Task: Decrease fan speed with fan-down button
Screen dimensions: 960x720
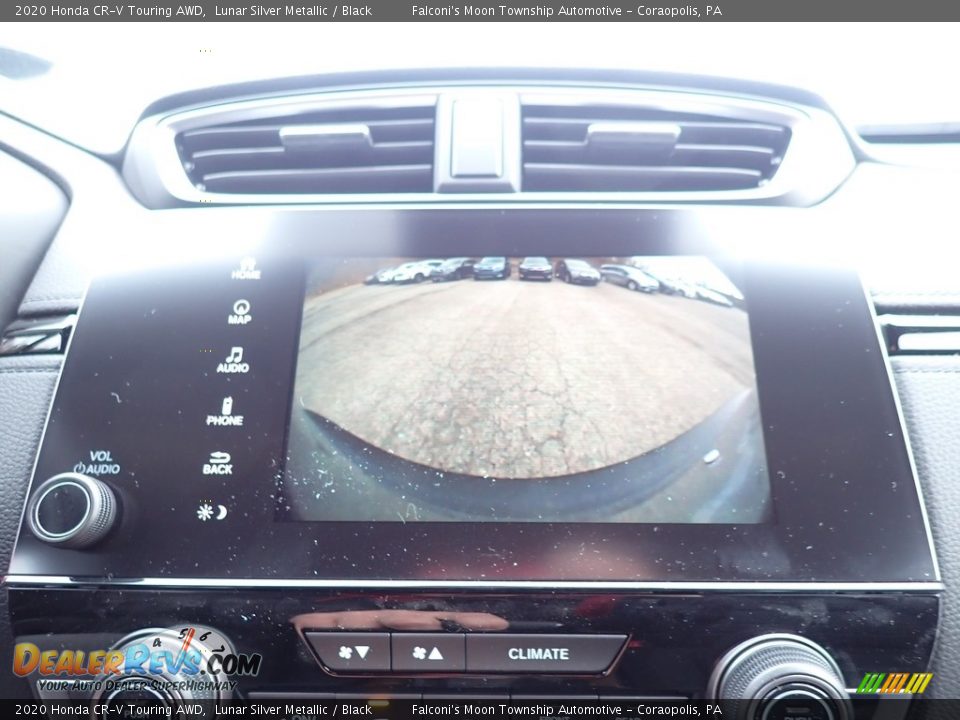Action: 348,653
